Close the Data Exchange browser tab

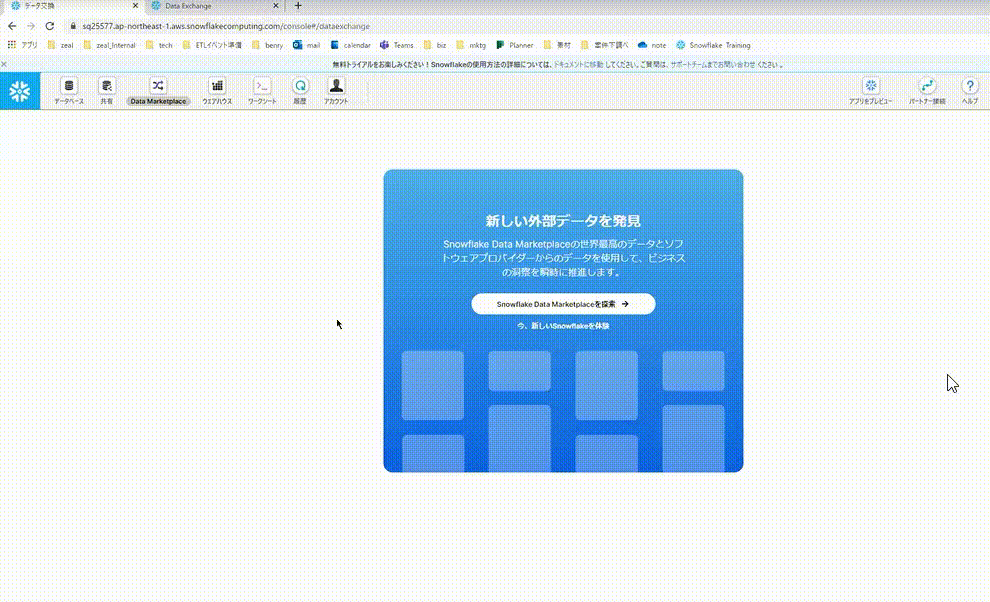click(276, 6)
